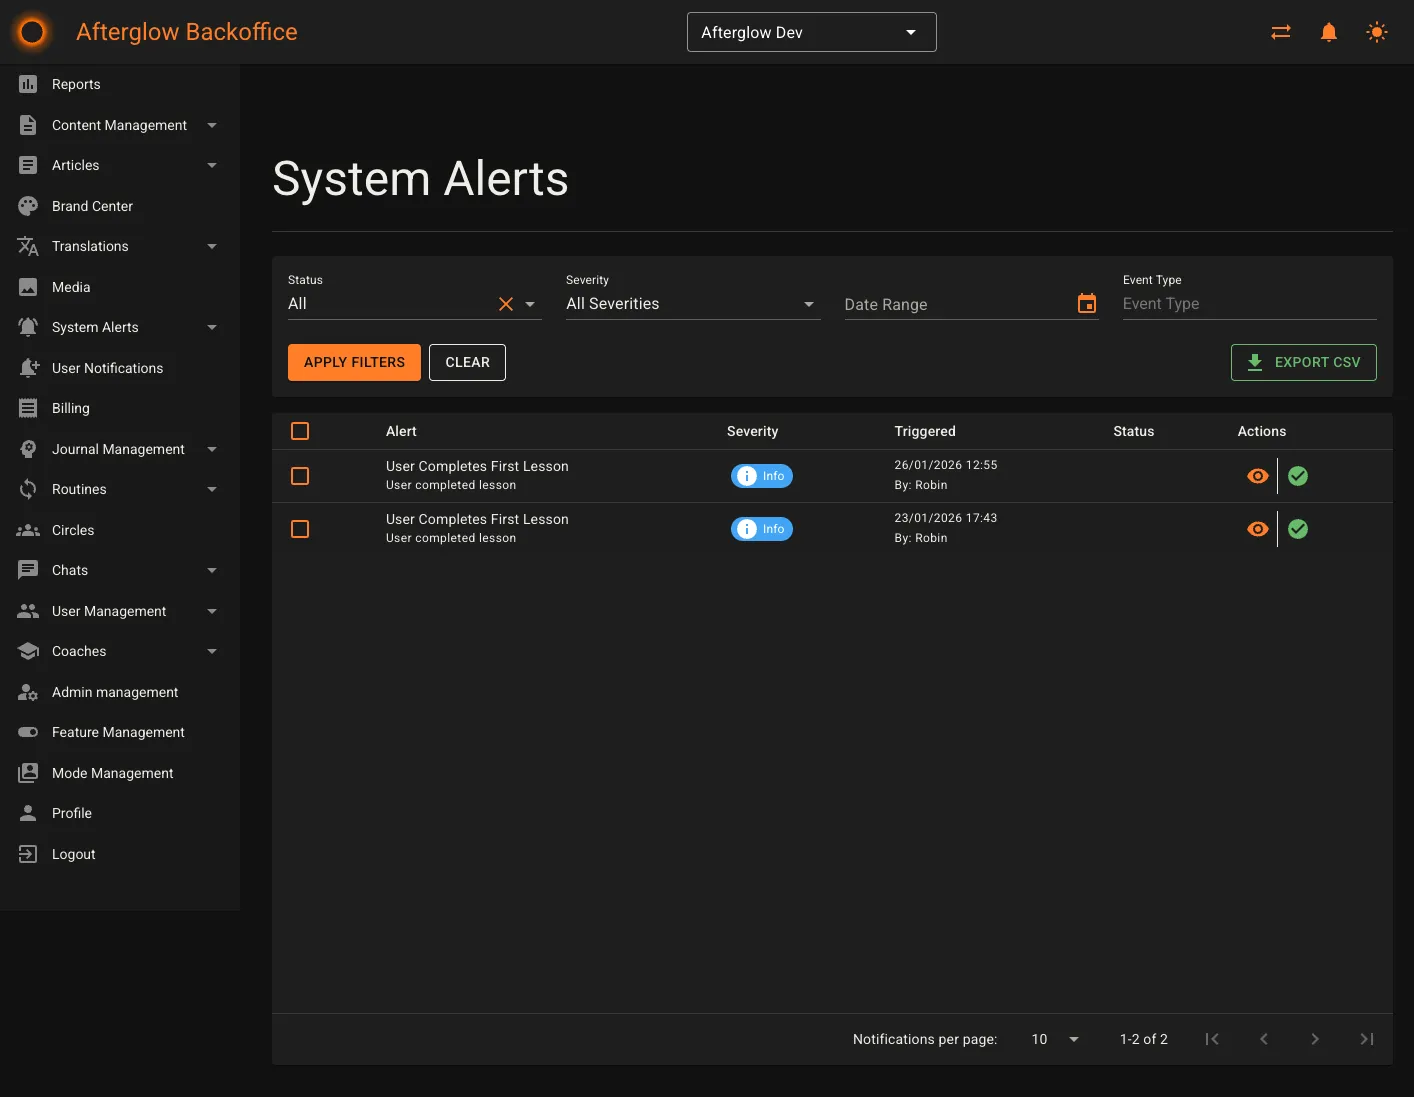Open the Reports section icon
Viewport: 1414px width, 1097px height.
click(28, 84)
